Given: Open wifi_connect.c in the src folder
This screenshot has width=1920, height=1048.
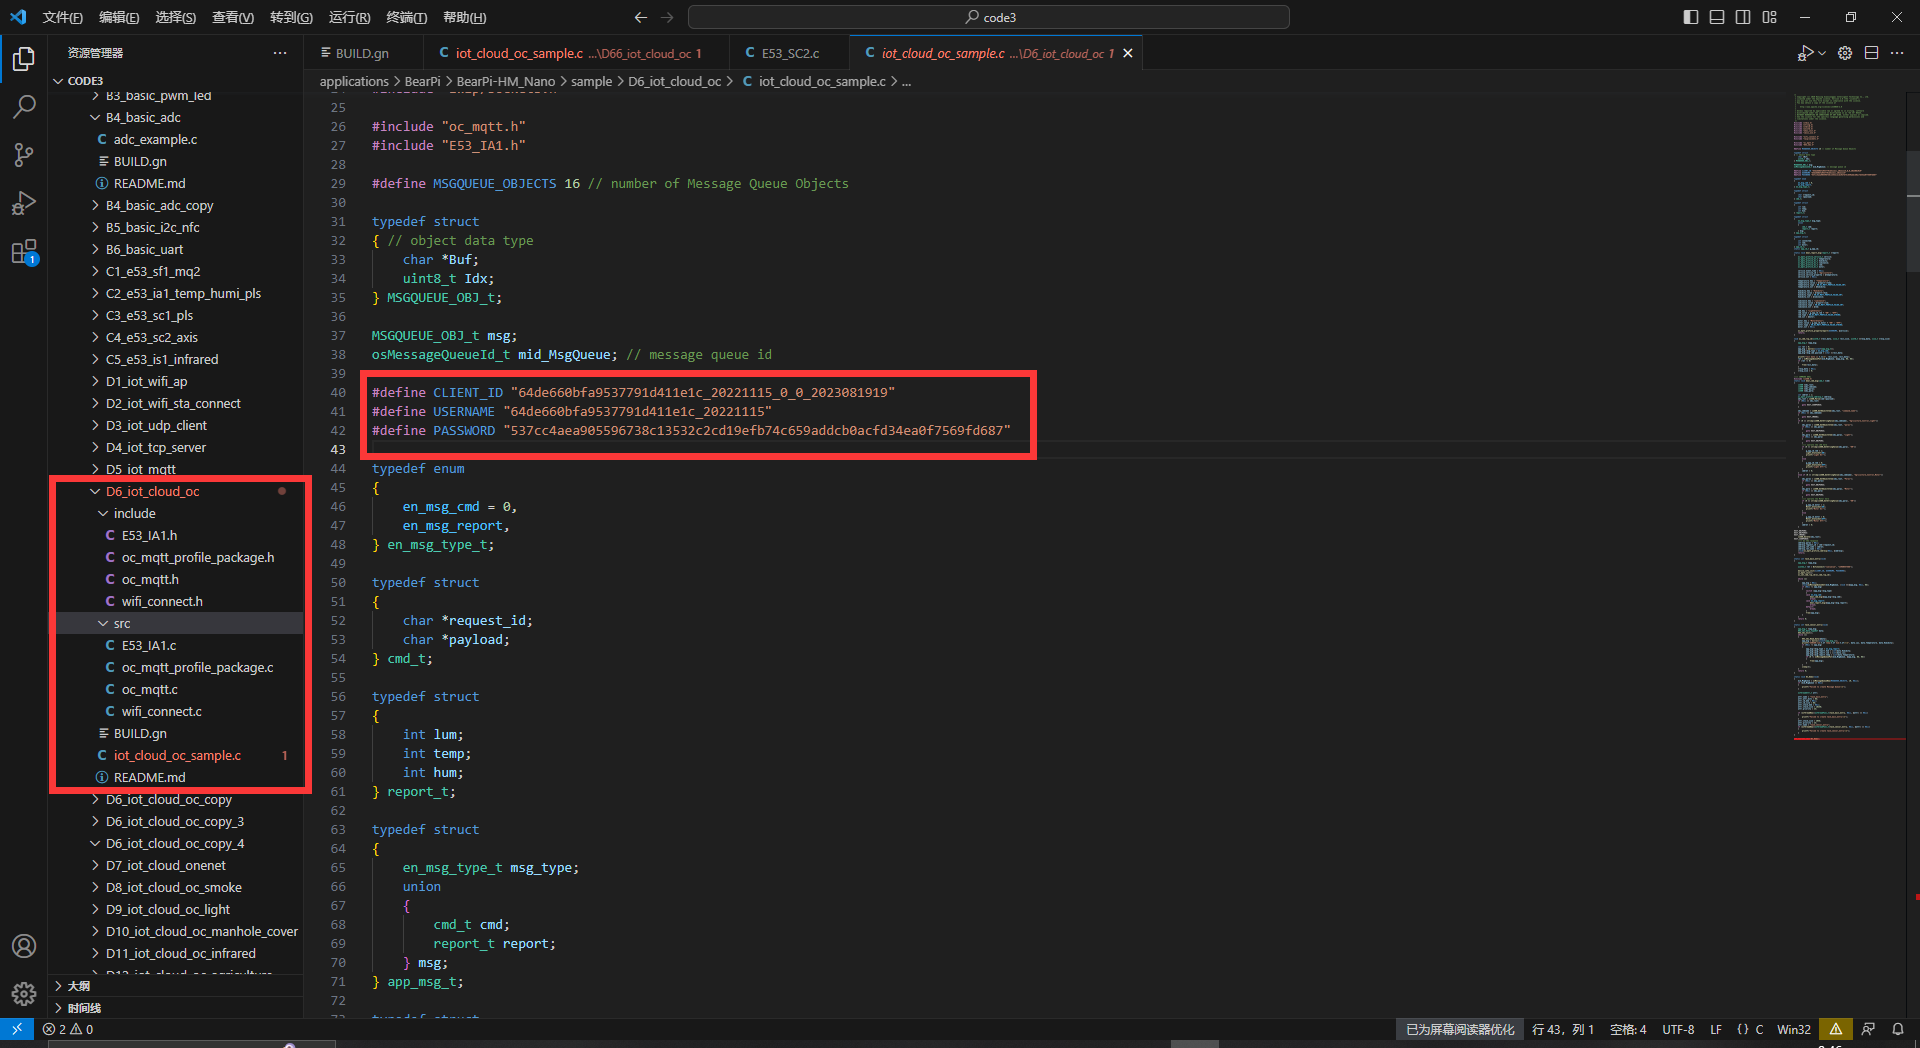Looking at the screenshot, I should pyautogui.click(x=162, y=712).
